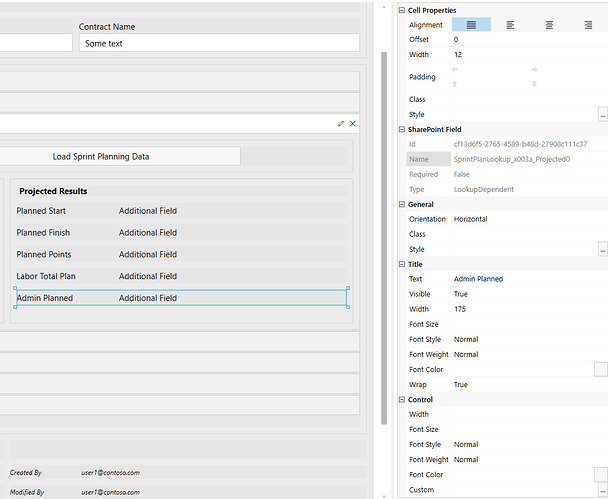The image size is (608, 499).
Task: Click the right padding arrow icon
Action: 534,69
